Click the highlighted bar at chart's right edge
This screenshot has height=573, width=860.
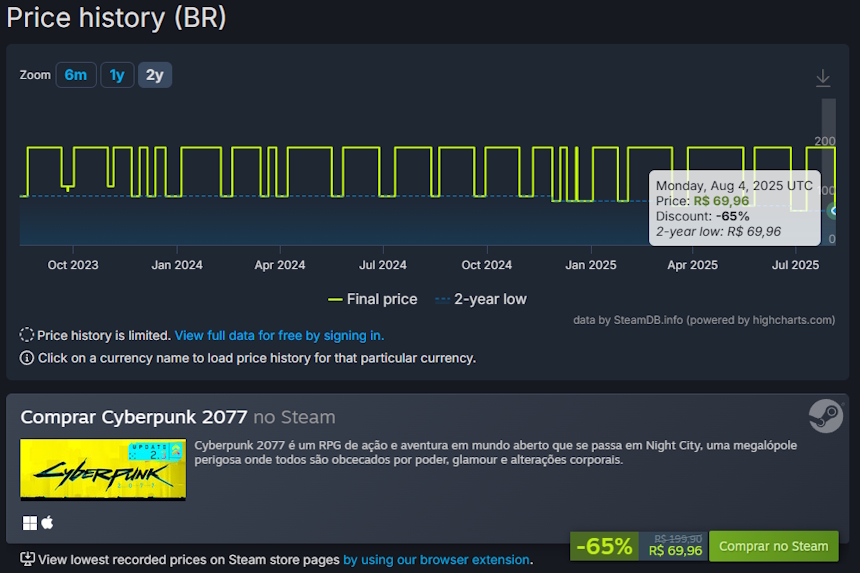(828, 170)
